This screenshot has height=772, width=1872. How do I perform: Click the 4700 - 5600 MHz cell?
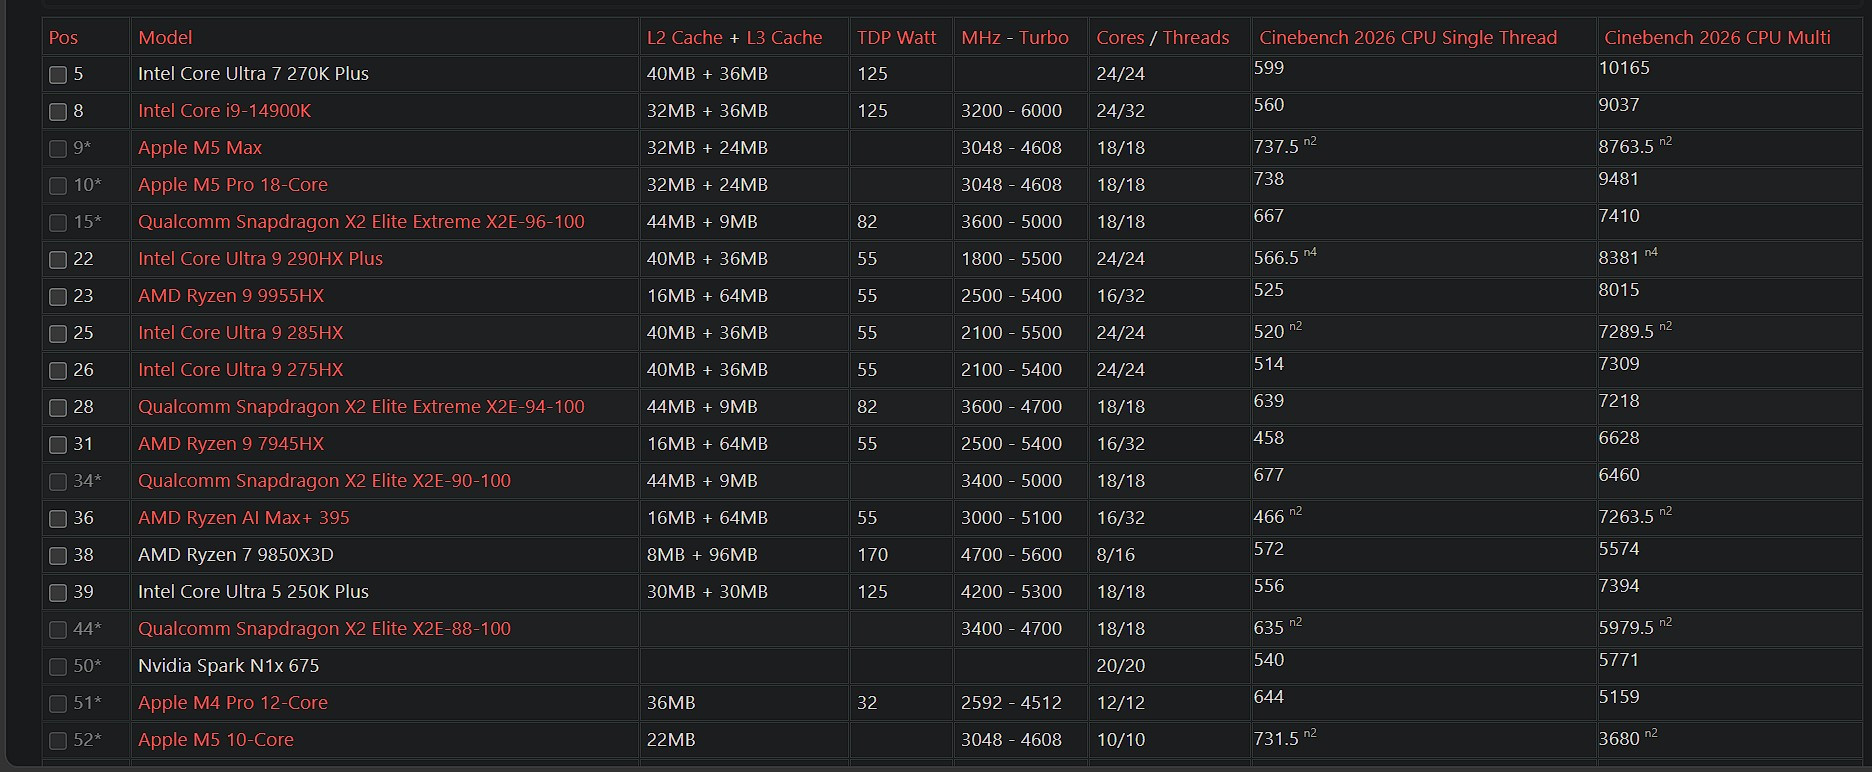pos(1011,555)
